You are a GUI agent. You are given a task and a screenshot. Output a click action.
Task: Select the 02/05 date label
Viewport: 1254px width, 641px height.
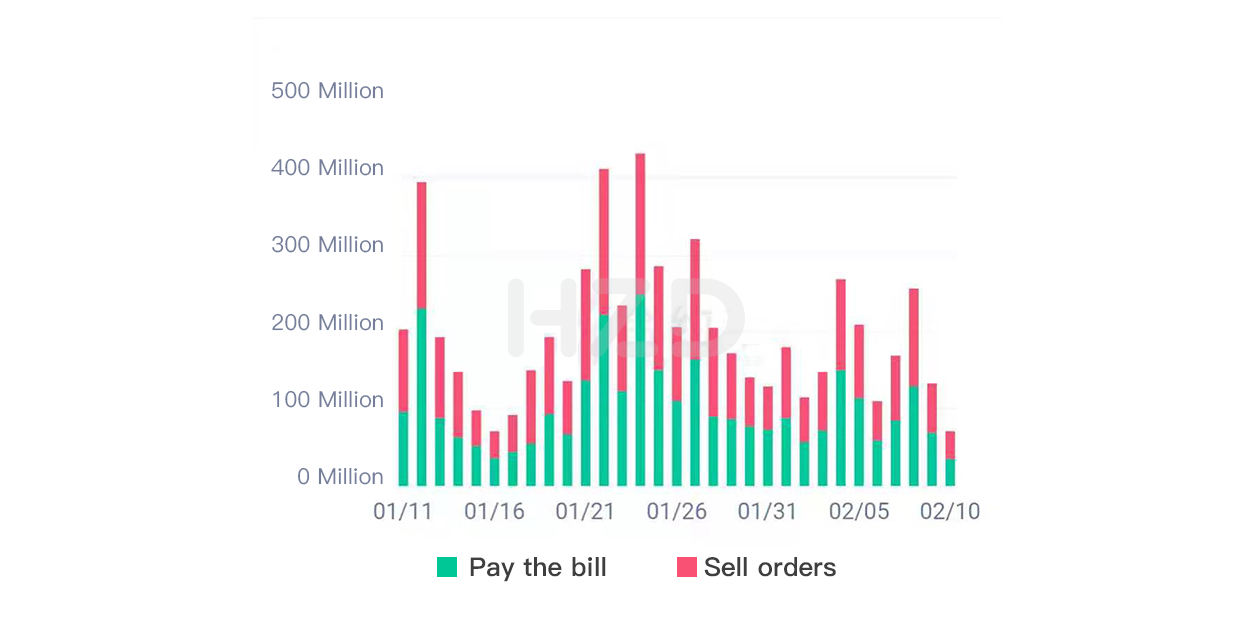click(859, 512)
